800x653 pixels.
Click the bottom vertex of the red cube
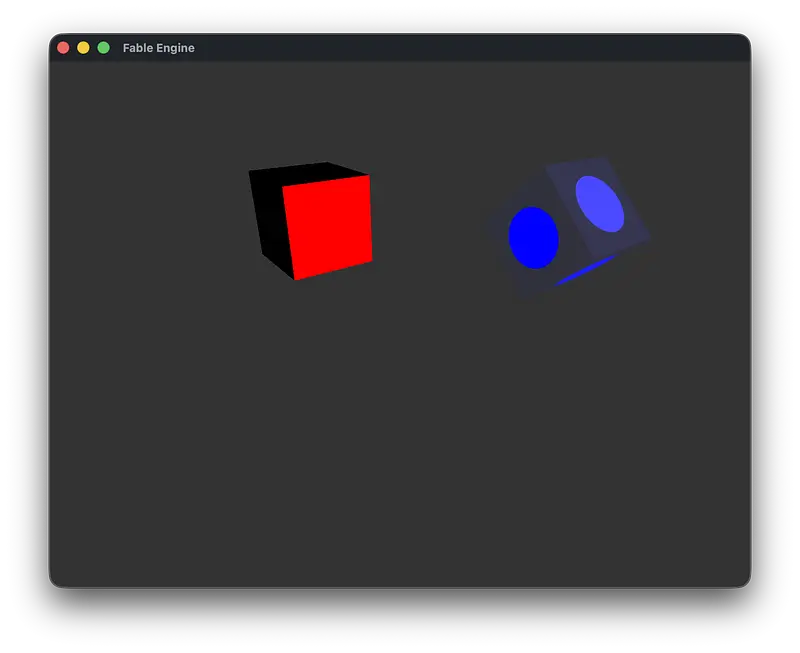[x=295, y=279]
